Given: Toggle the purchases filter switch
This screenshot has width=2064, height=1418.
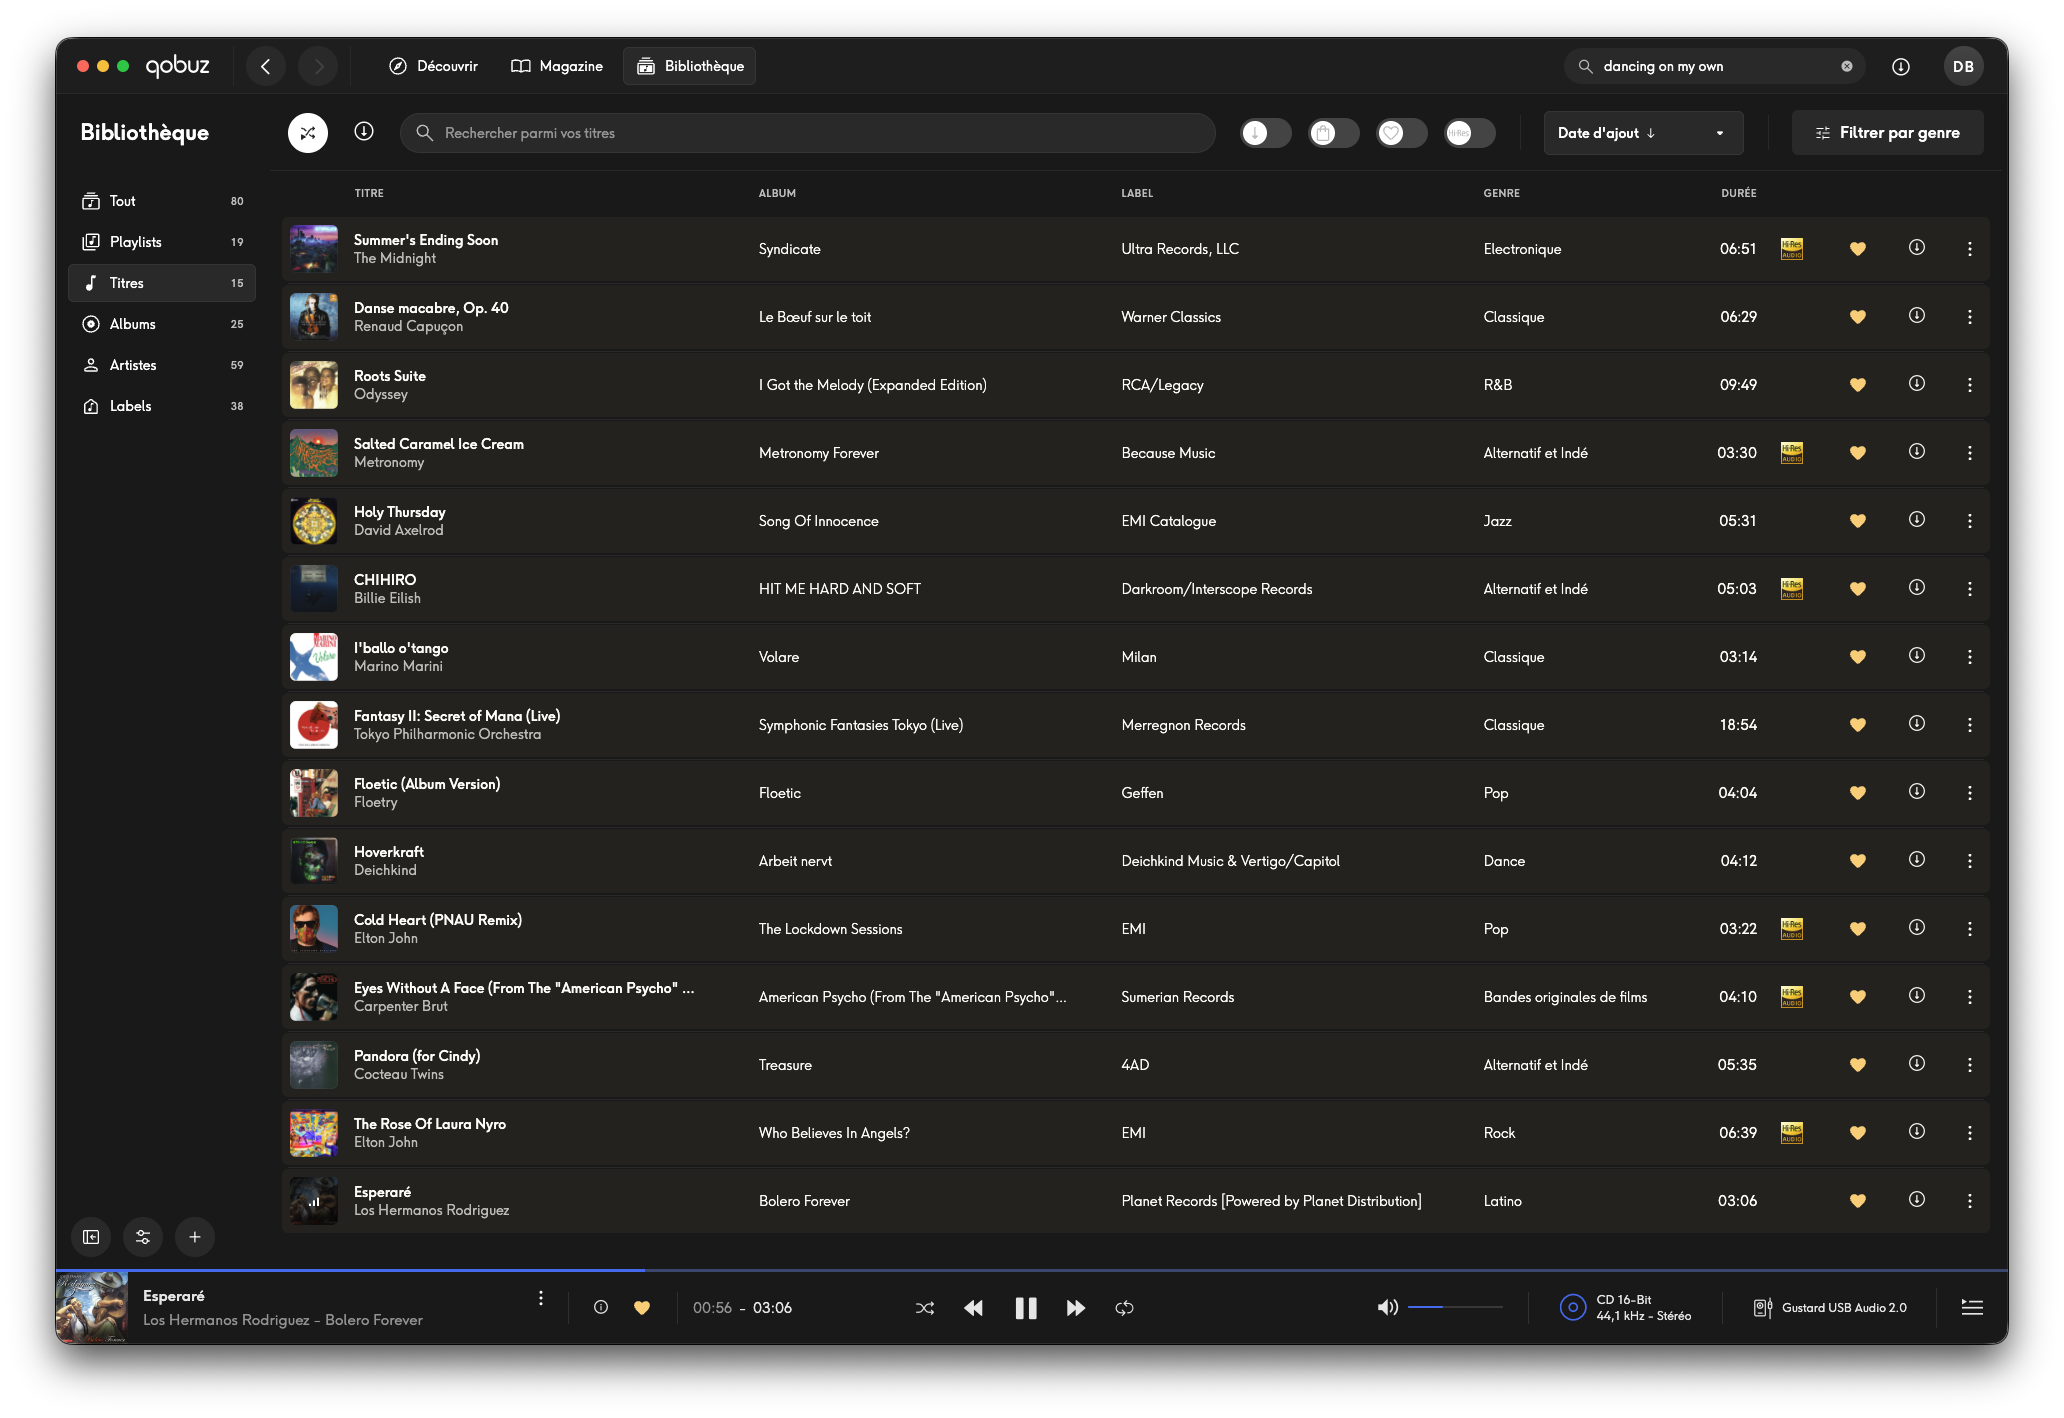Looking at the screenshot, I should pos(1334,133).
